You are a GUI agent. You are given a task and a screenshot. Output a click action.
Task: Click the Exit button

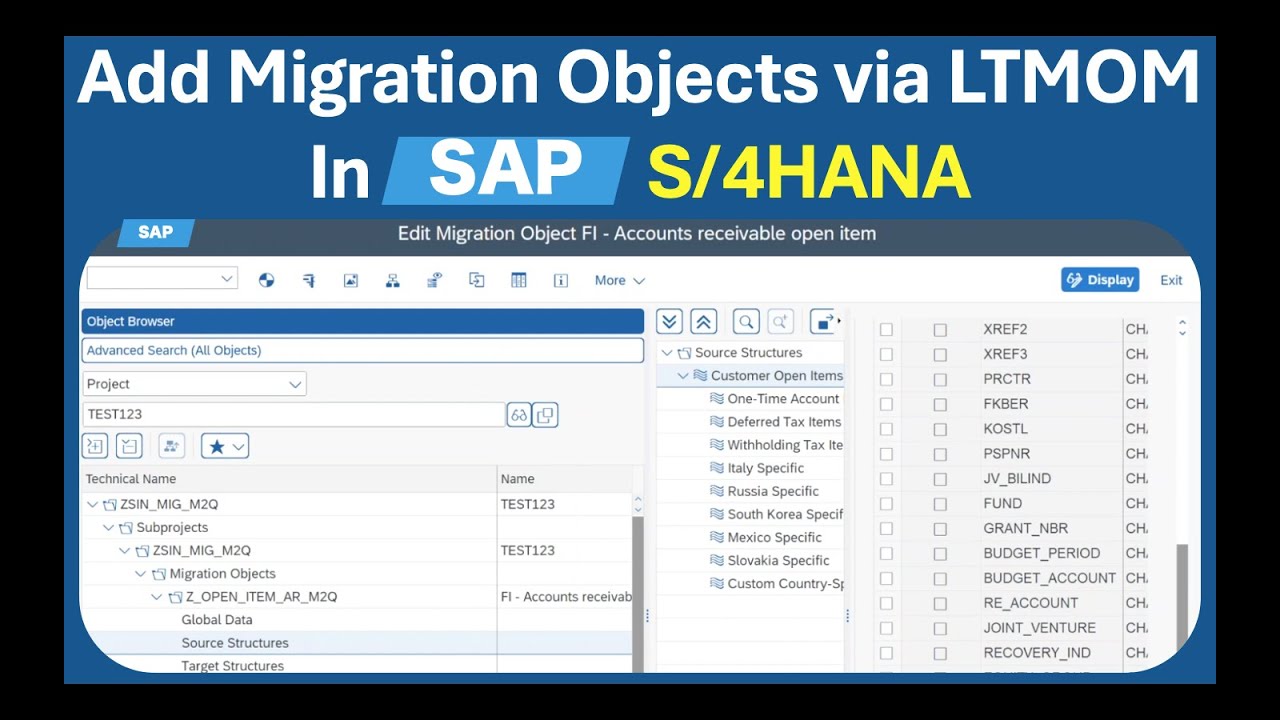pyautogui.click(x=1171, y=281)
